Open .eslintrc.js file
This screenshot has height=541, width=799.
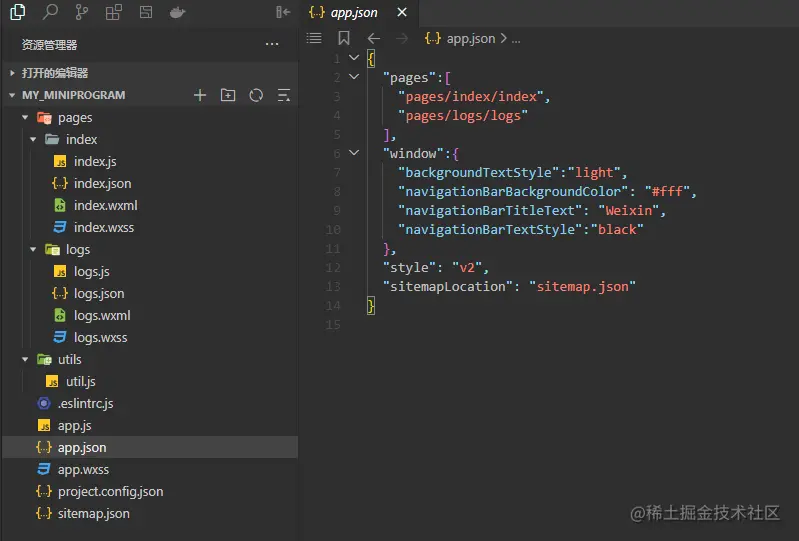point(86,403)
